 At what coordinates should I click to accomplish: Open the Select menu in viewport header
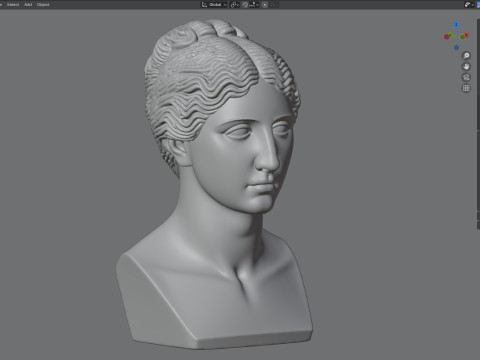[x=13, y=5]
